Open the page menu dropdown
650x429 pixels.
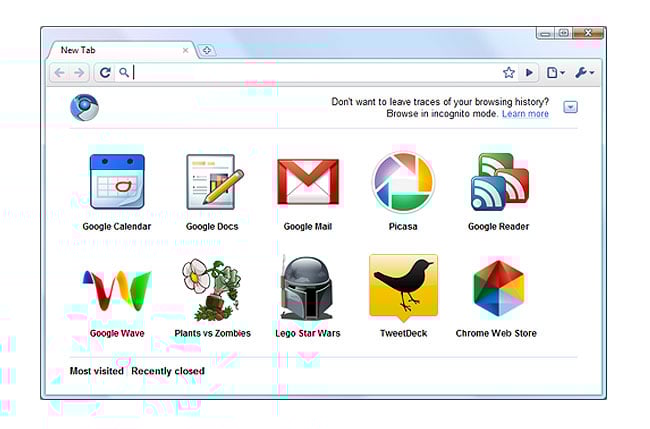click(555, 73)
